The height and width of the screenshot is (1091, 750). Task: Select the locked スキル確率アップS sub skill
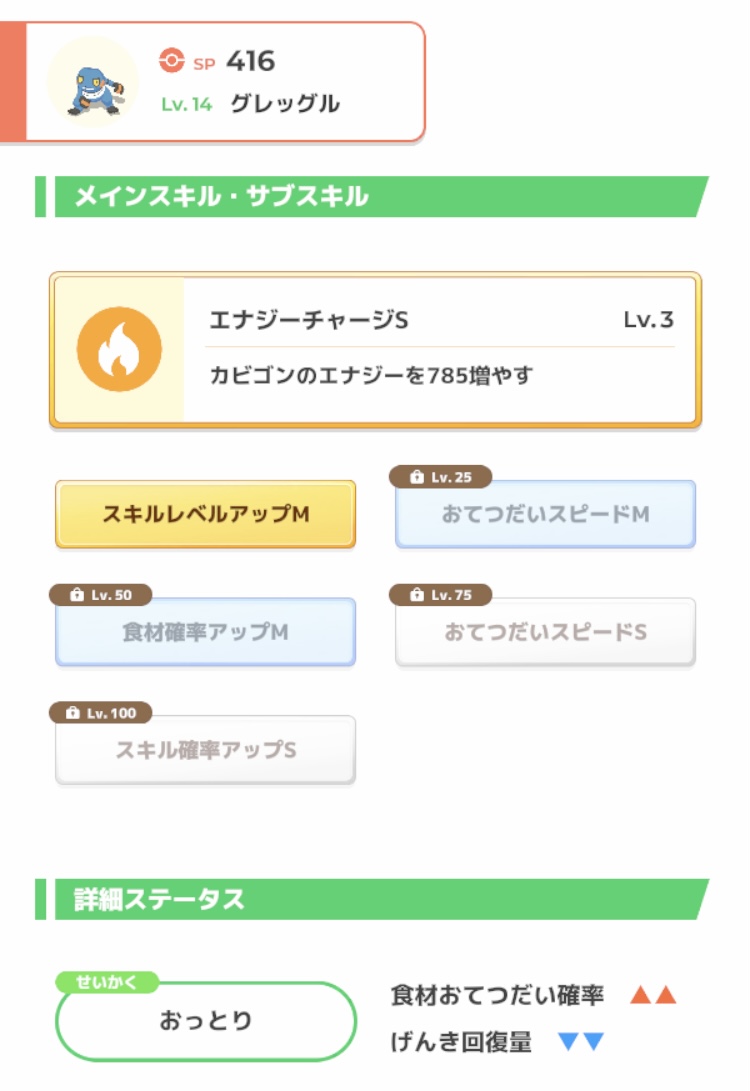[x=205, y=750]
